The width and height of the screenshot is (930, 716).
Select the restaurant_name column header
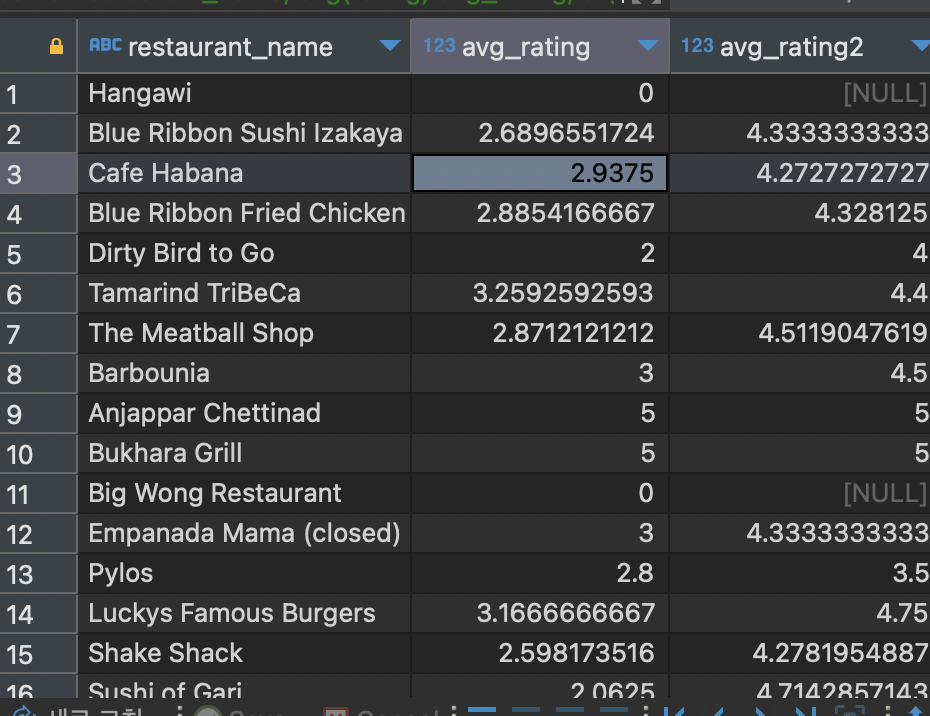coord(244,46)
